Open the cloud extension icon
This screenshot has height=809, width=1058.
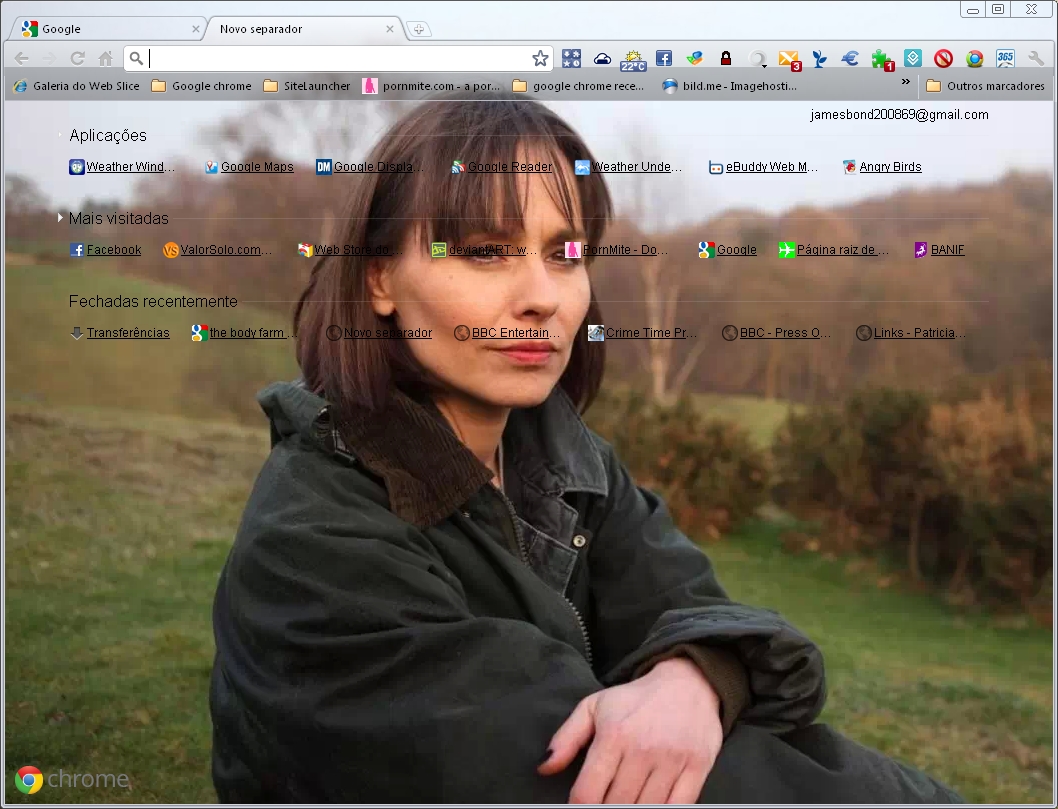click(x=603, y=59)
